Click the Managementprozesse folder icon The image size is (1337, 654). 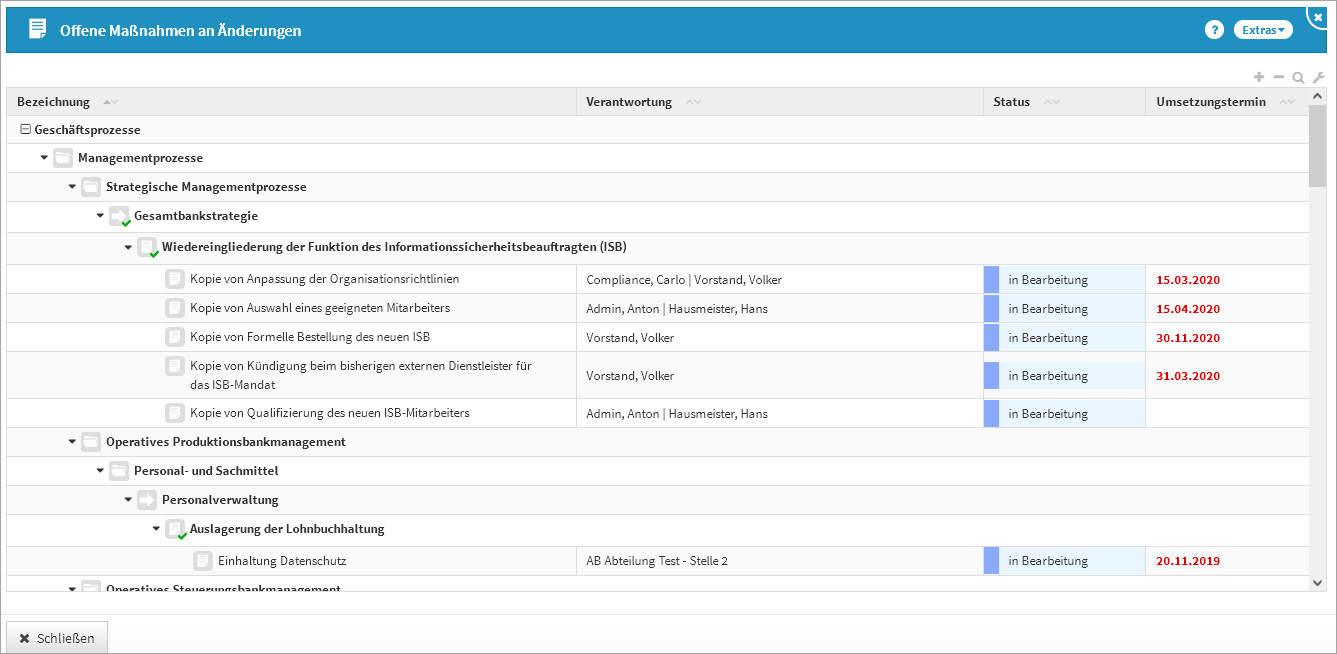63,158
